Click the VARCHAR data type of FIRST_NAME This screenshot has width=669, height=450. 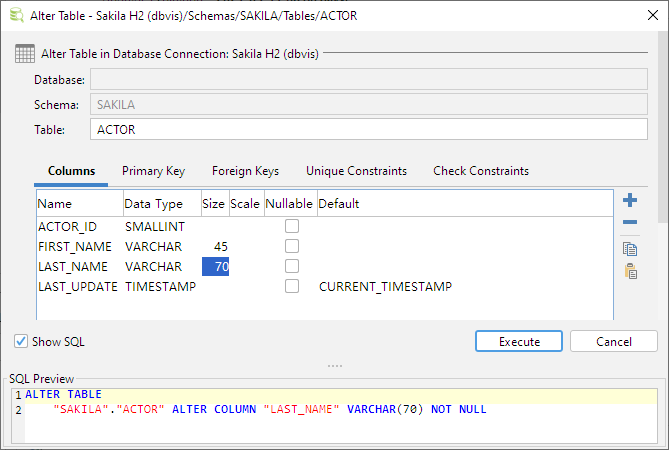click(x=153, y=247)
